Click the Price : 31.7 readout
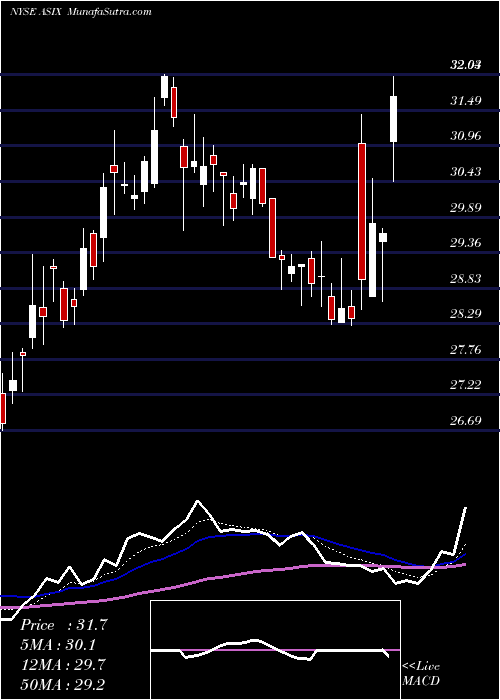The width and height of the screenshot is (500, 700). click(x=64, y=625)
